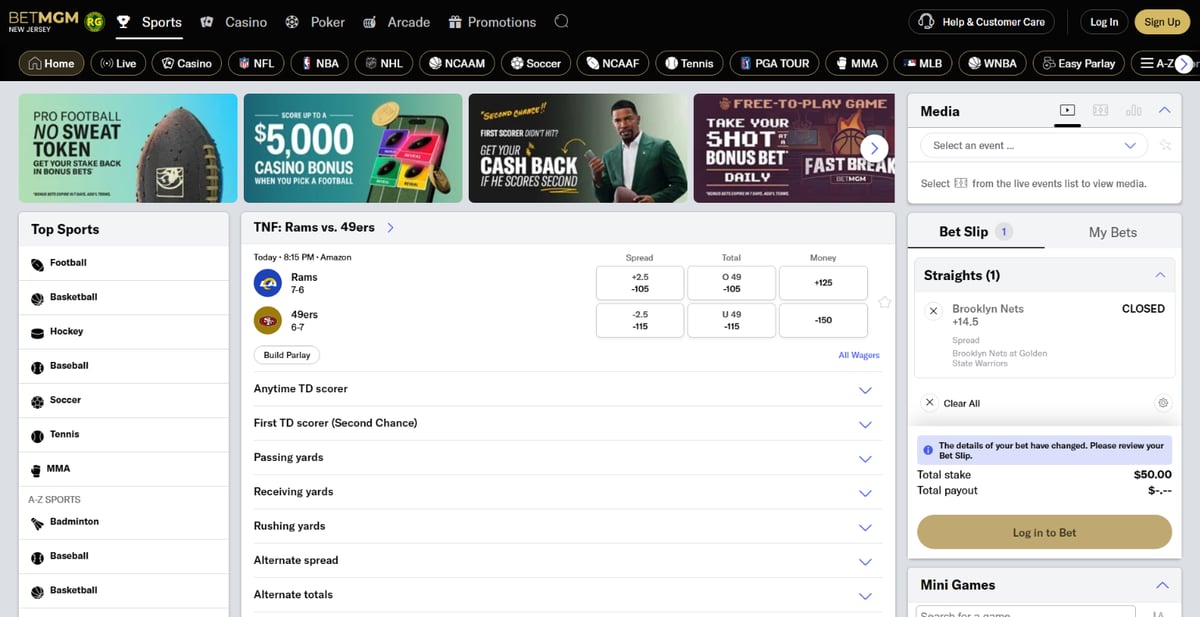Screen dimensions: 1200x617
Task: Expand the Anytime TD scorer market
Action: (x=568, y=389)
